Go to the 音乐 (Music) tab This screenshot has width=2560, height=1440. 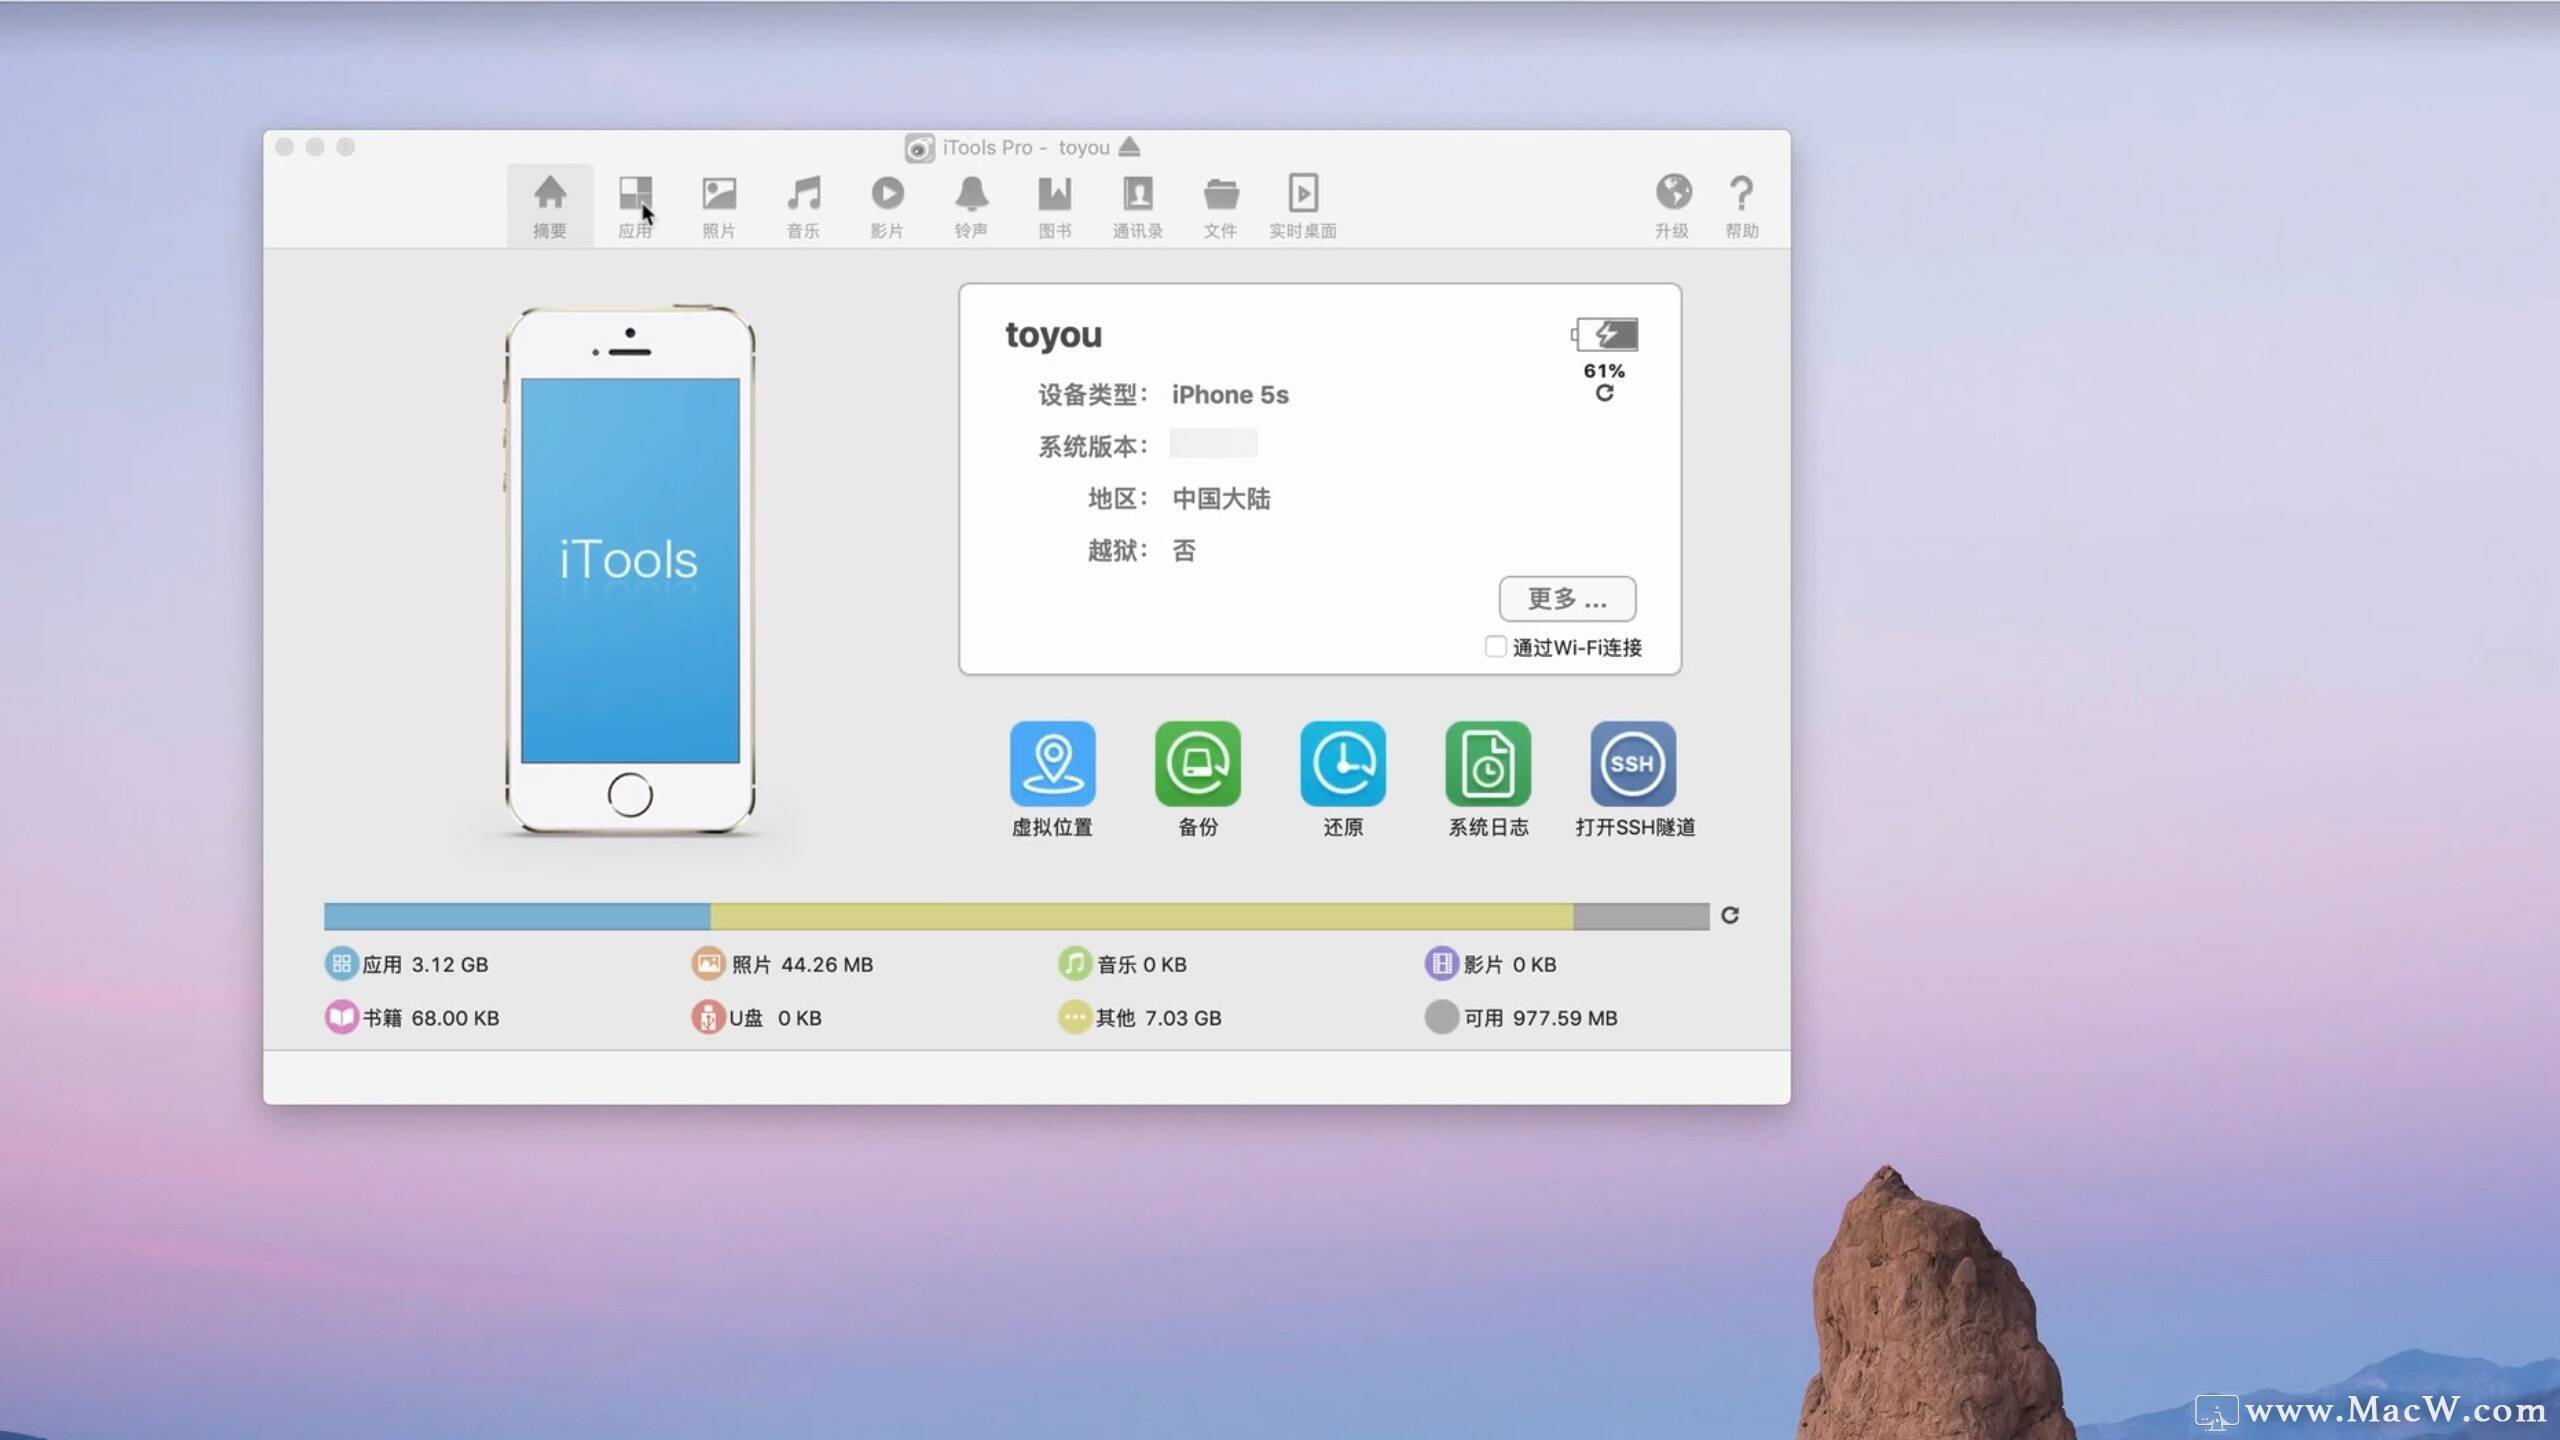point(802,205)
